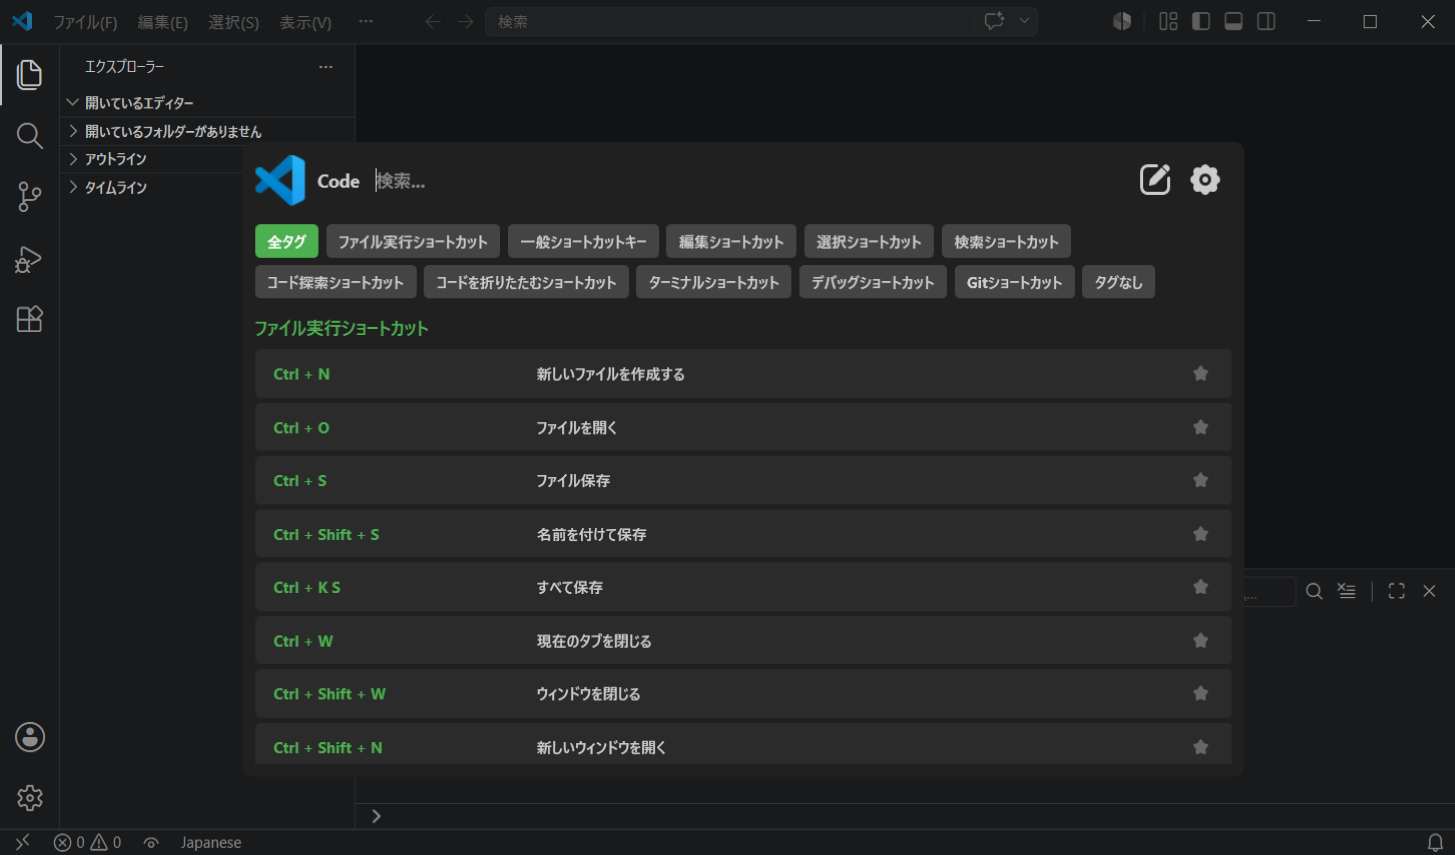The height and width of the screenshot is (855, 1455).
Task: Favorite the Ctrl + O shortcut
Action: click(x=1200, y=427)
